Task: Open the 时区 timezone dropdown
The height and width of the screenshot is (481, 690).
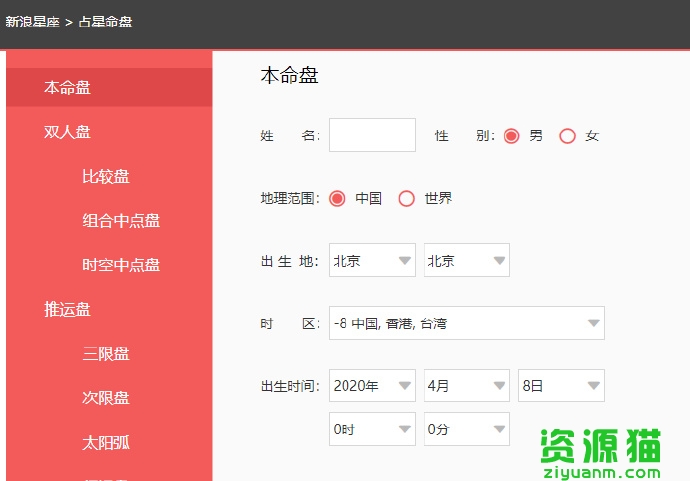Action: pyautogui.click(x=467, y=323)
